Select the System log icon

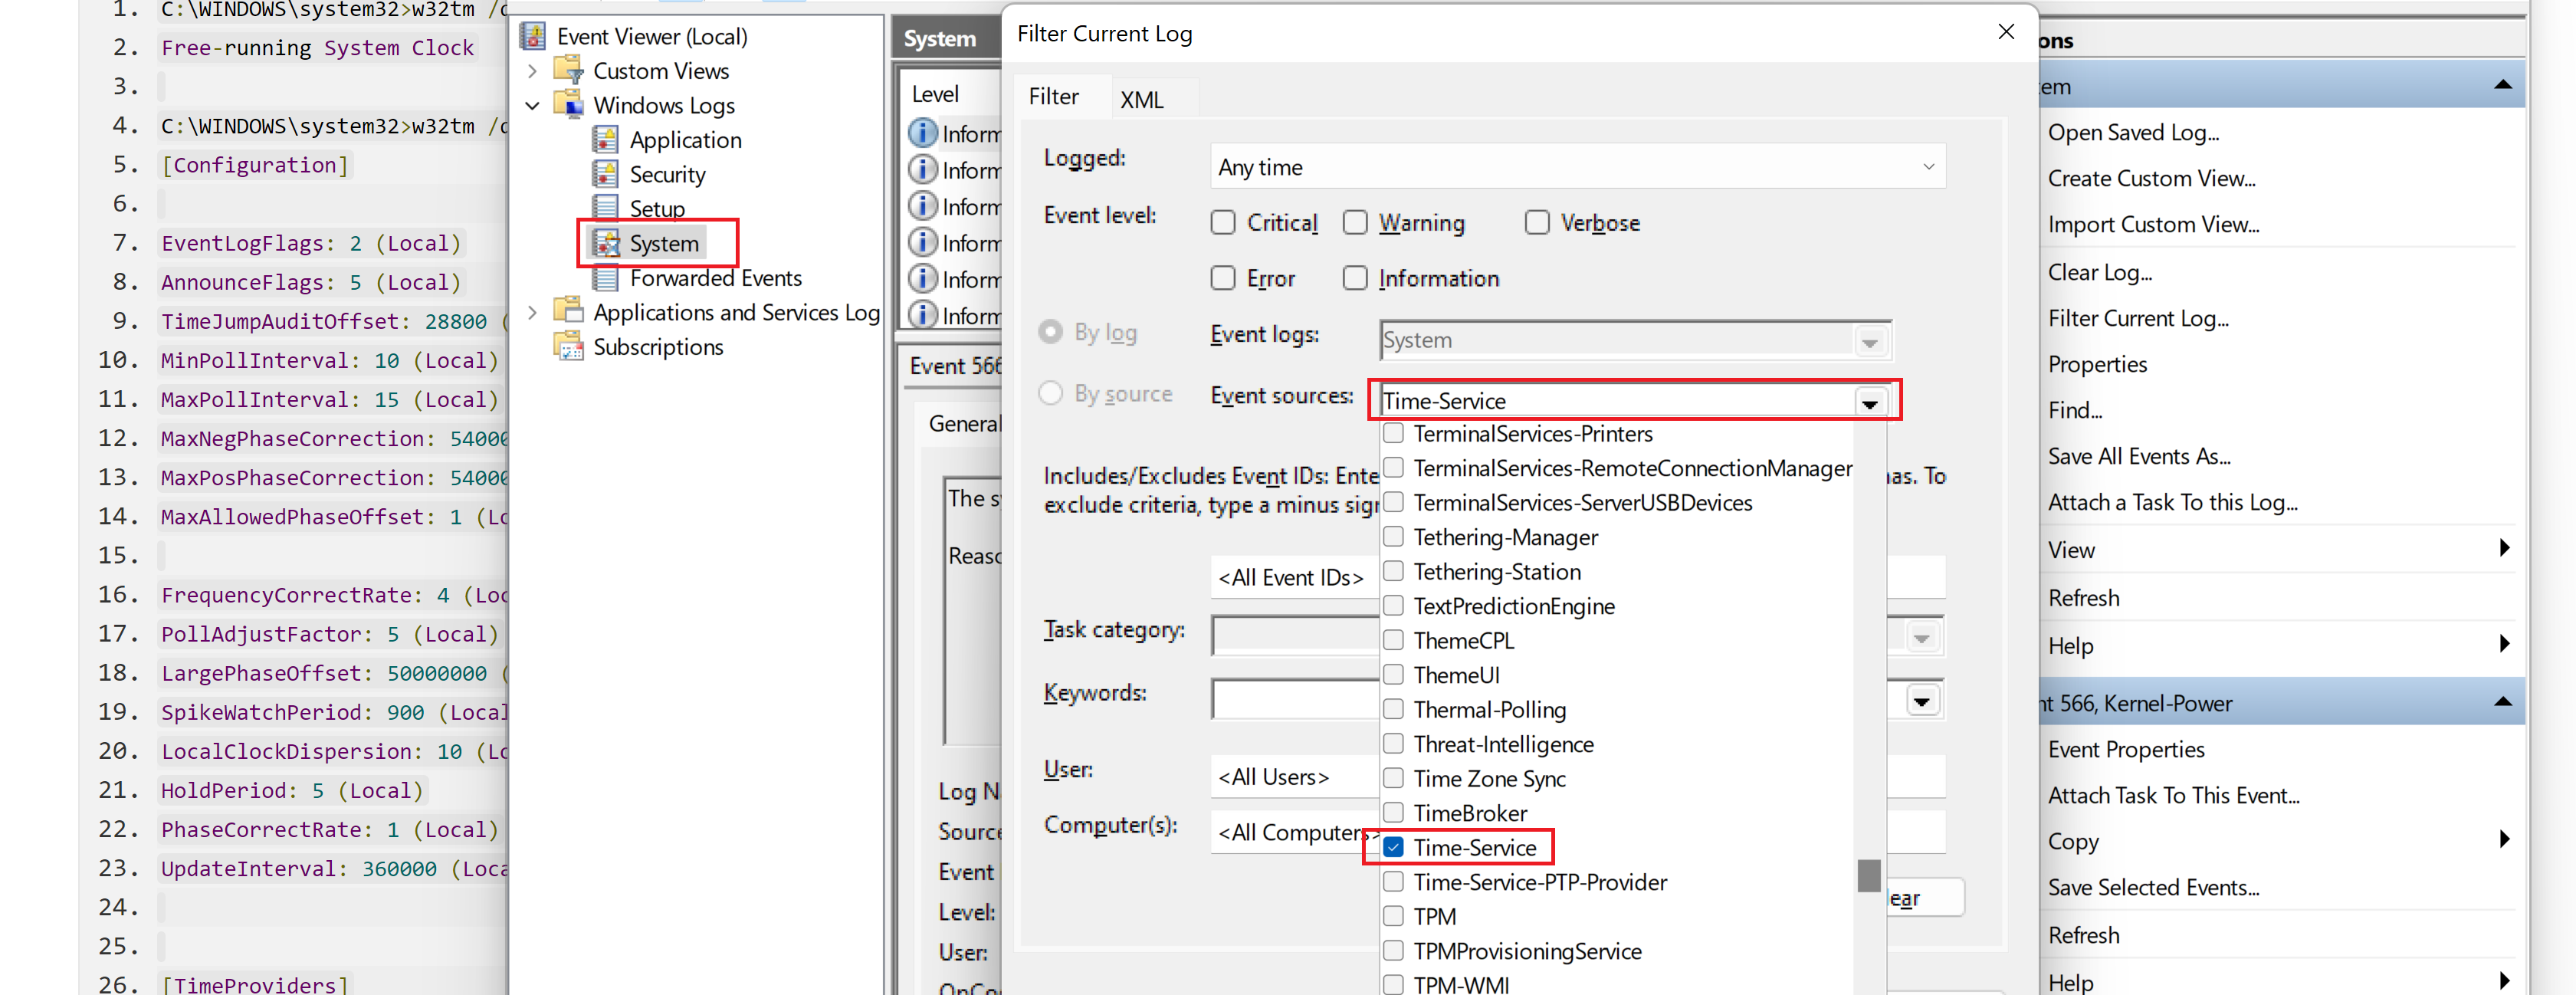pos(606,243)
